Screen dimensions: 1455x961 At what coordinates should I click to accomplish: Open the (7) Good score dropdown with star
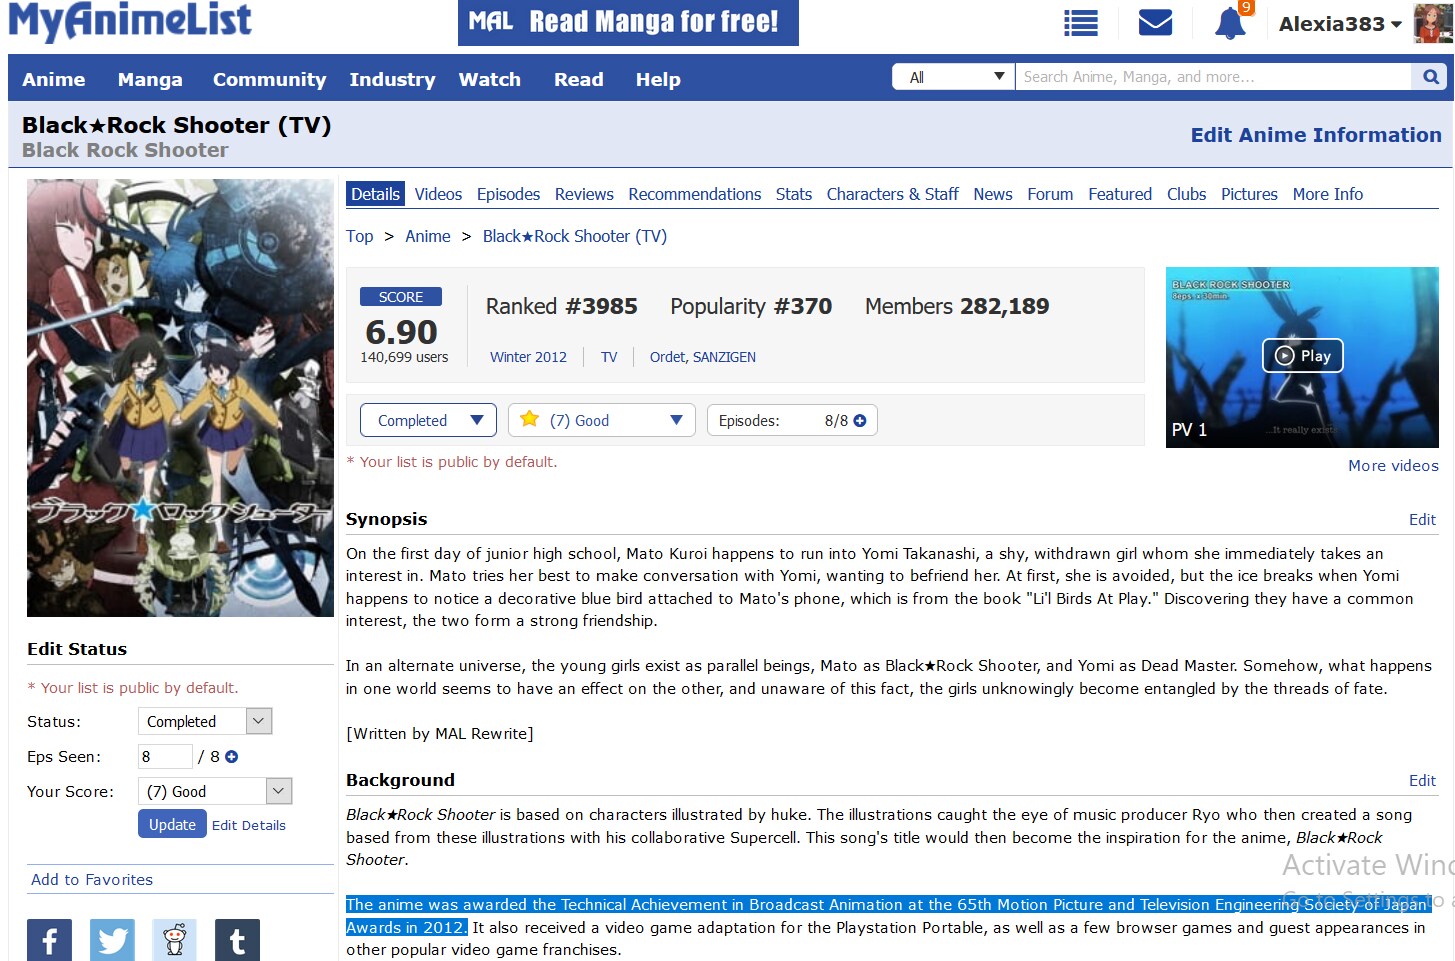(x=602, y=421)
